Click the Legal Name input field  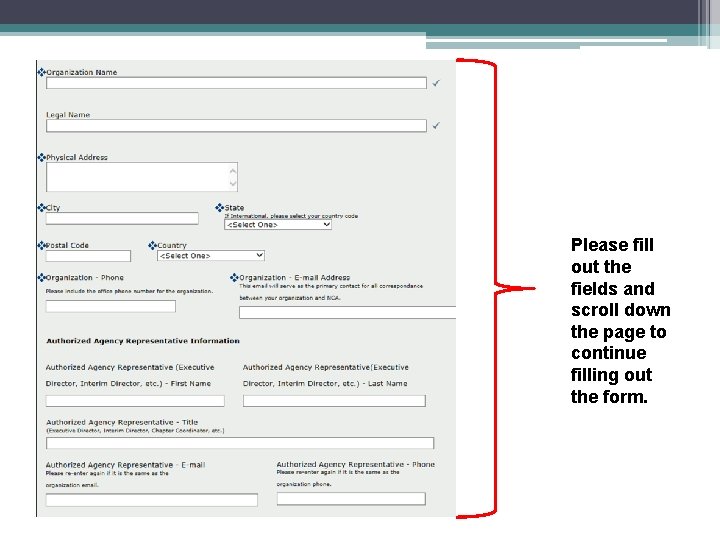click(236, 126)
